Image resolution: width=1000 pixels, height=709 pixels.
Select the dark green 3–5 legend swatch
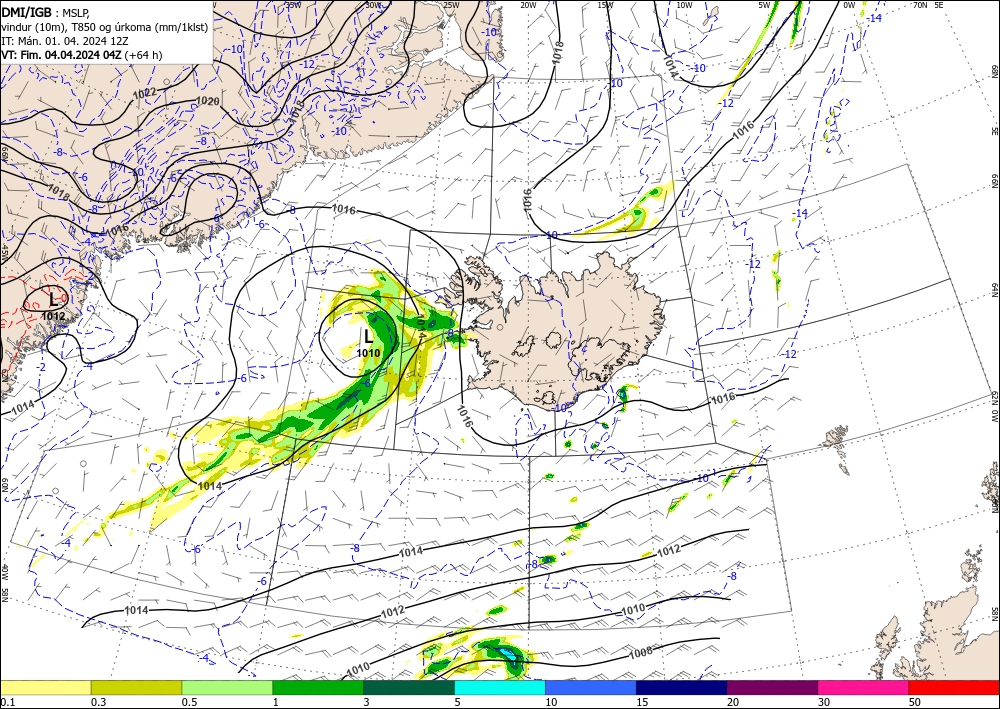click(x=409, y=687)
